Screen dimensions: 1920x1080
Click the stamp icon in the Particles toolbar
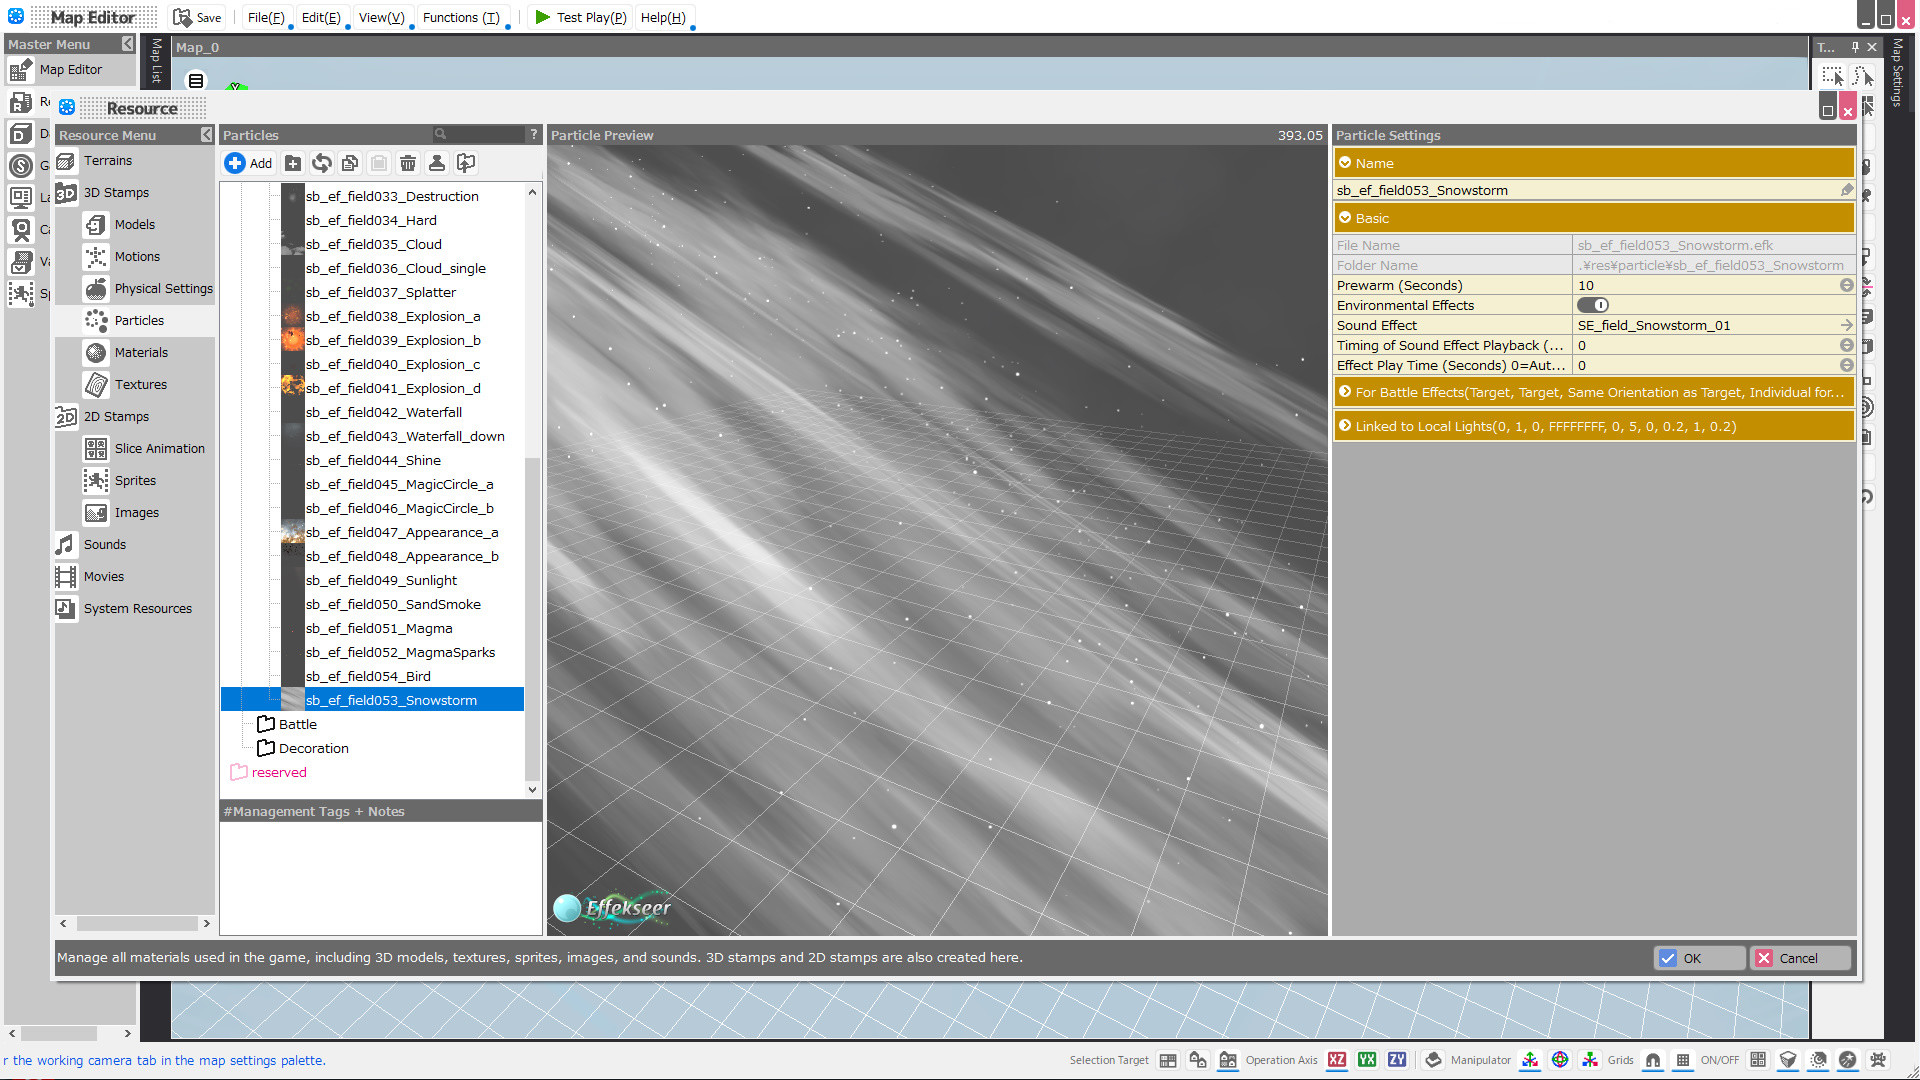click(437, 162)
